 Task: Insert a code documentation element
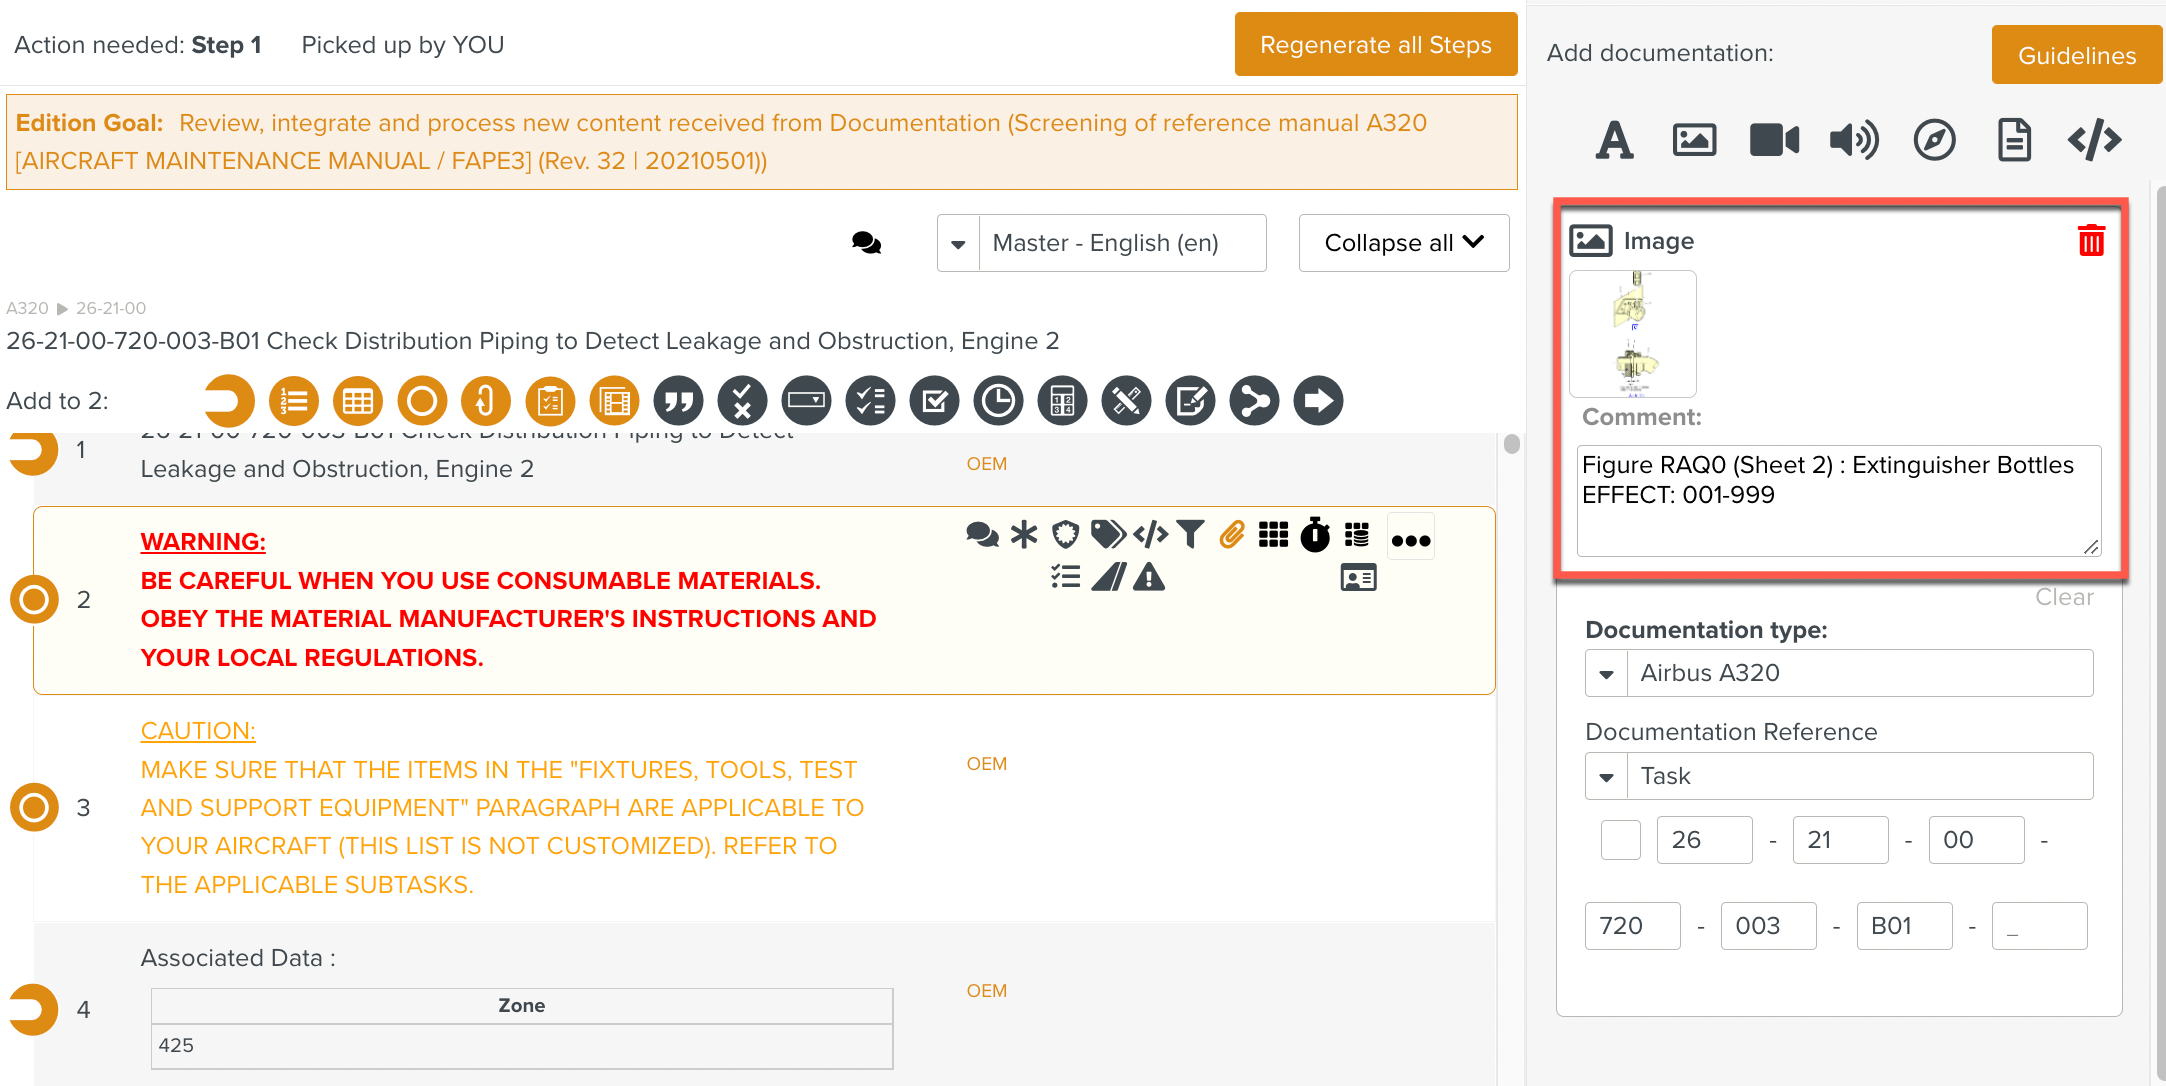(x=2094, y=140)
